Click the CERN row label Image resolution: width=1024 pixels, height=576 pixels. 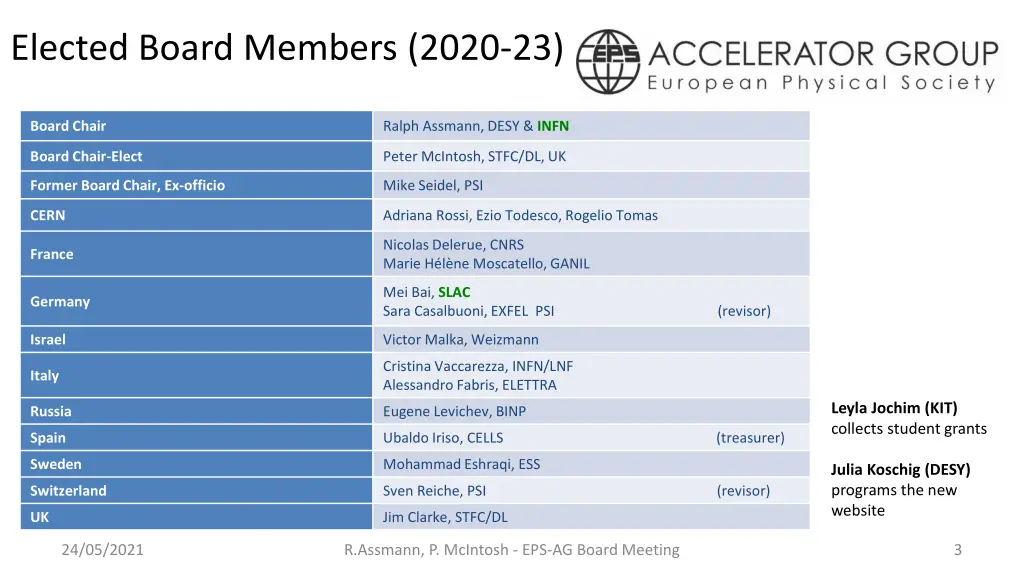pos(48,215)
